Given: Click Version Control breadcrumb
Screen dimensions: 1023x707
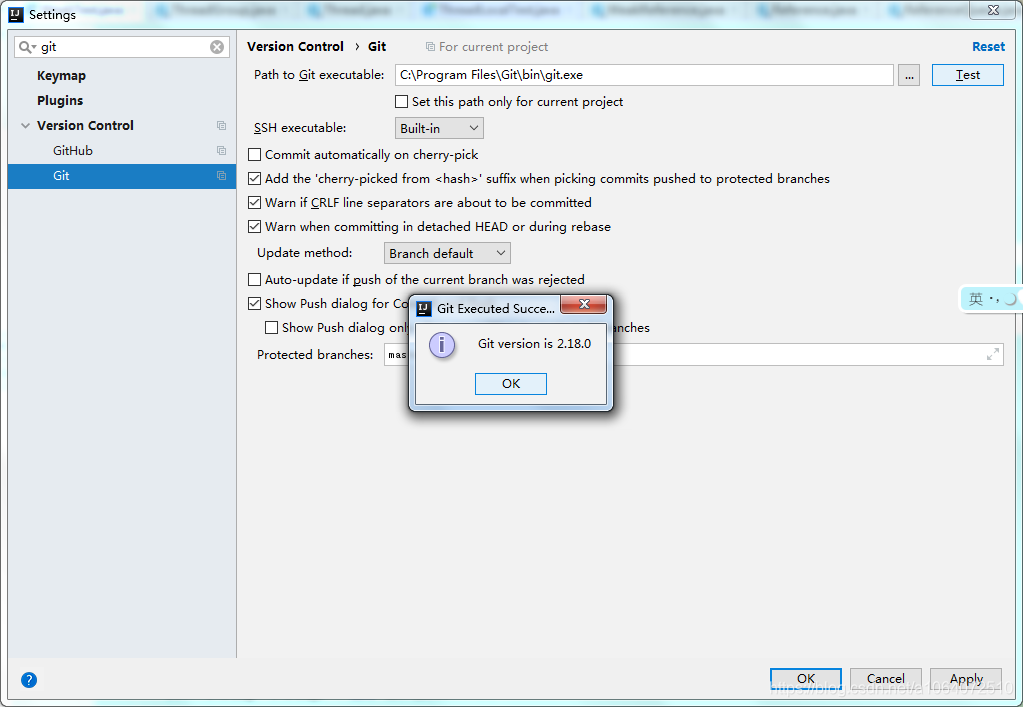Looking at the screenshot, I should (x=295, y=46).
